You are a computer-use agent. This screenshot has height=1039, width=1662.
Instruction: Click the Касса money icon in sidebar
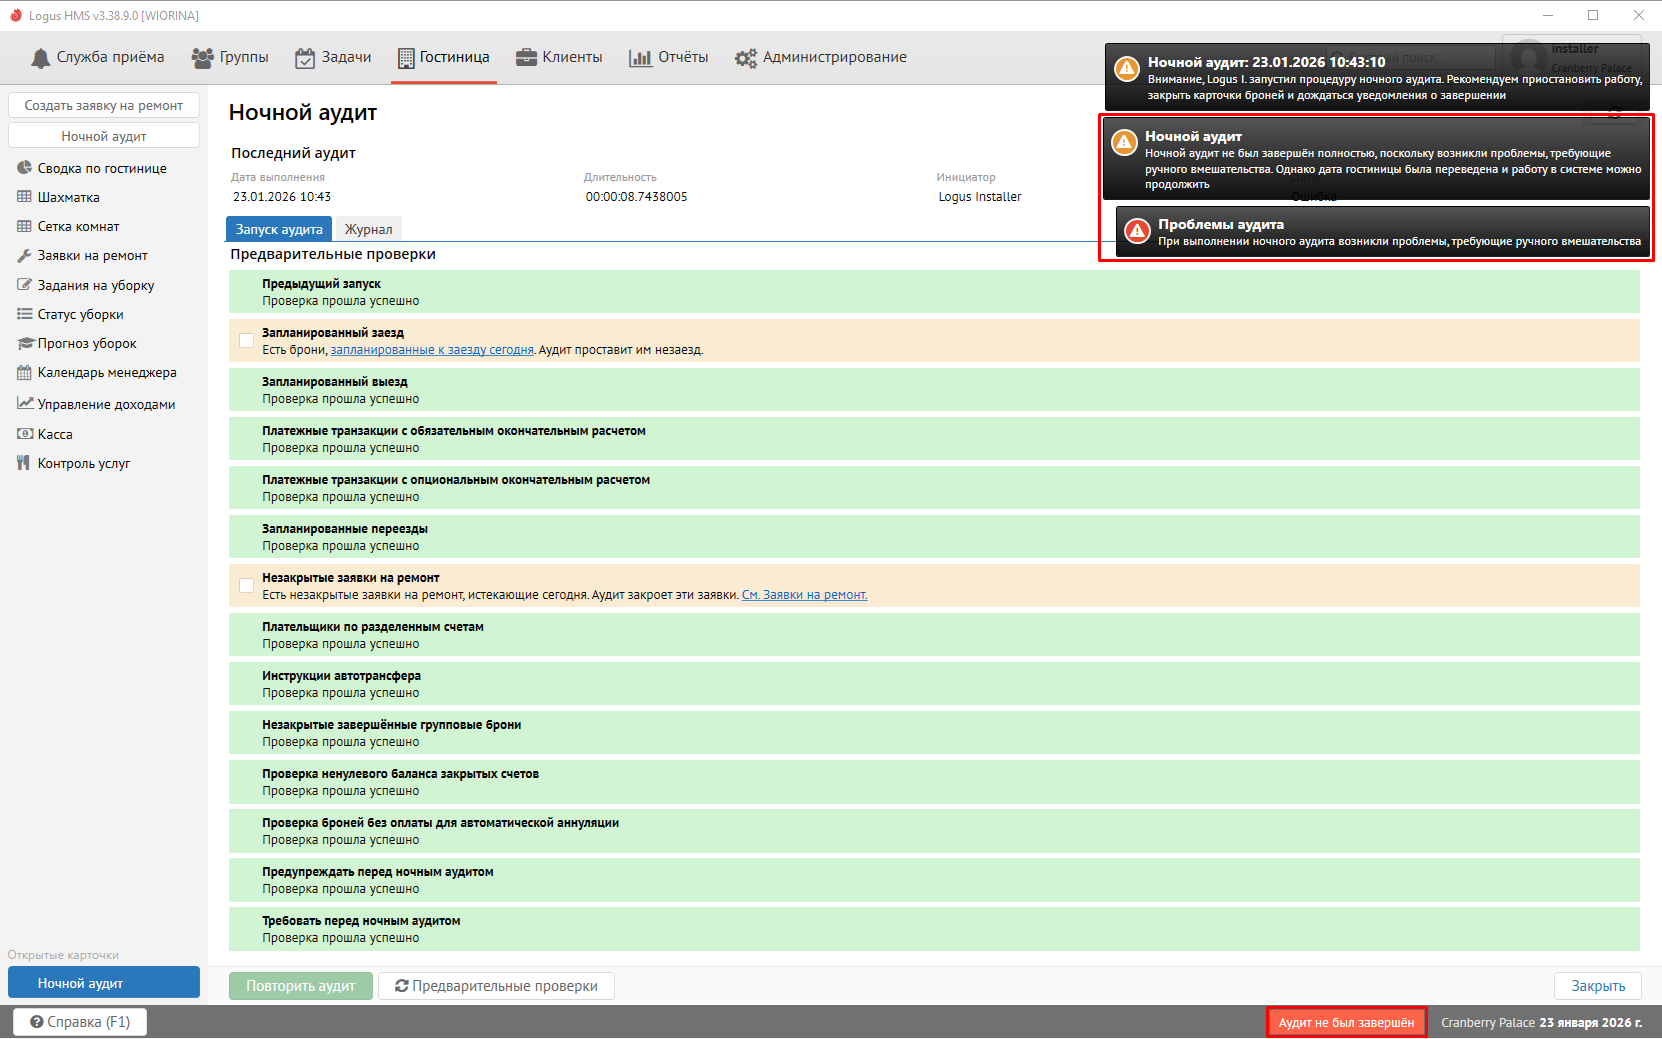[x=25, y=434]
